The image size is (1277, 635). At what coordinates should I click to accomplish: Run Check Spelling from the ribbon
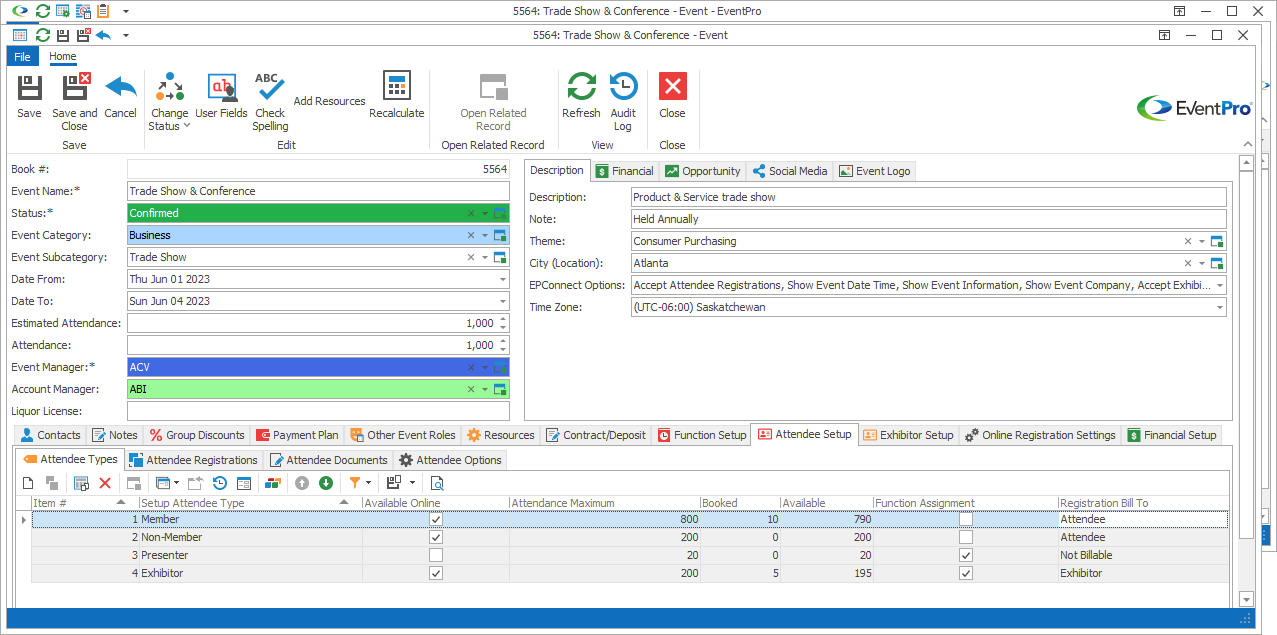coord(270,101)
